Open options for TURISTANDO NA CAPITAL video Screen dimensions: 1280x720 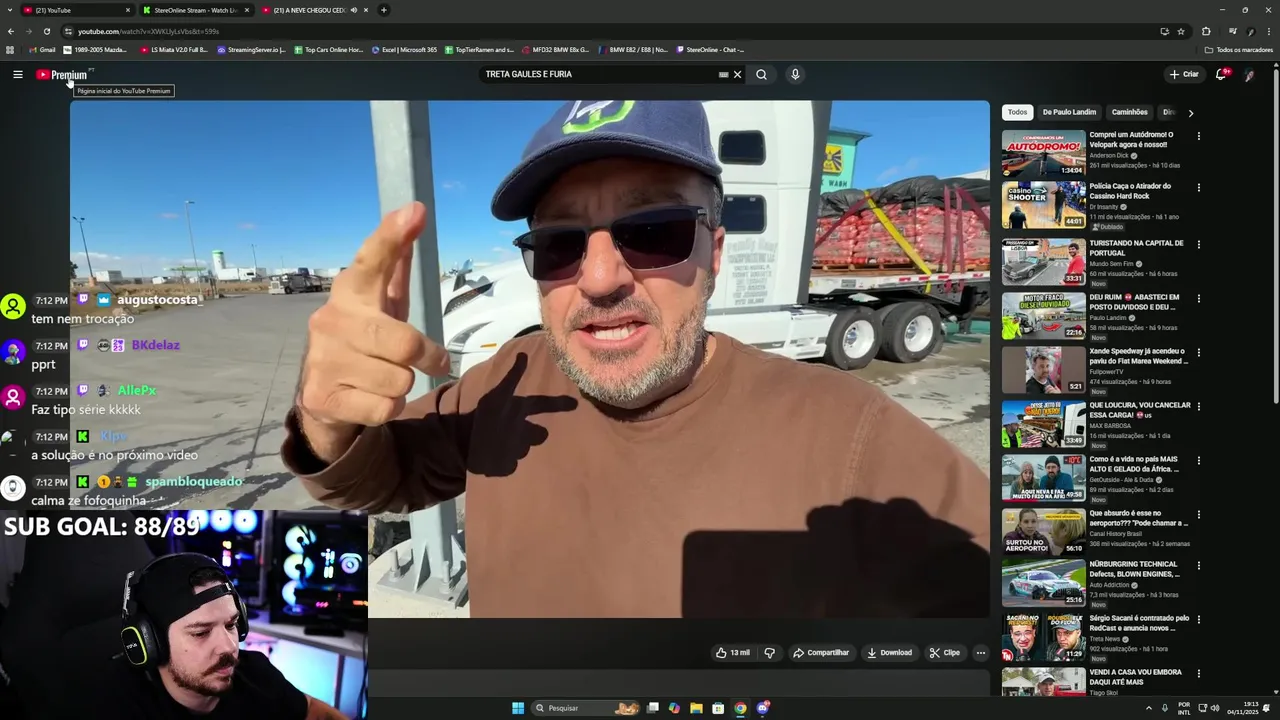coord(1199,244)
